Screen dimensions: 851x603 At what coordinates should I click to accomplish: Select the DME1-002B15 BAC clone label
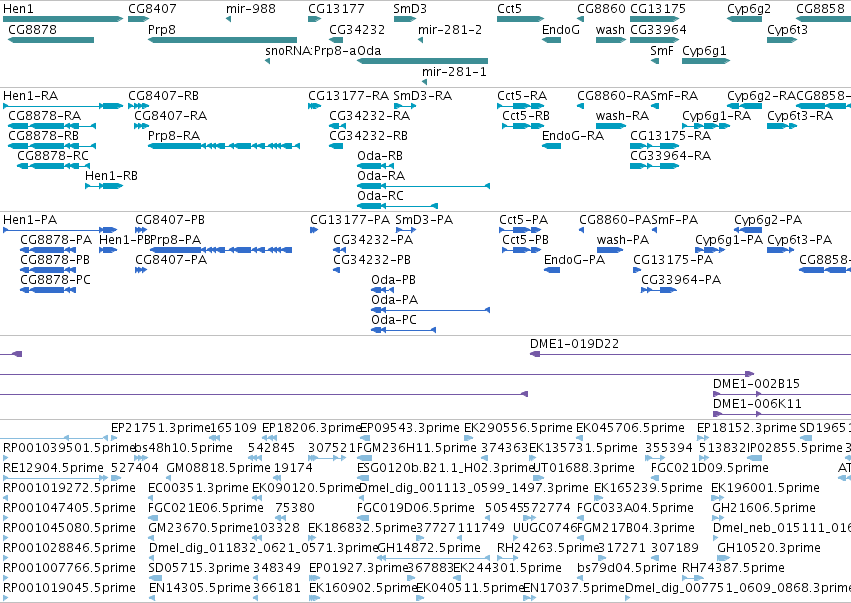(757, 384)
